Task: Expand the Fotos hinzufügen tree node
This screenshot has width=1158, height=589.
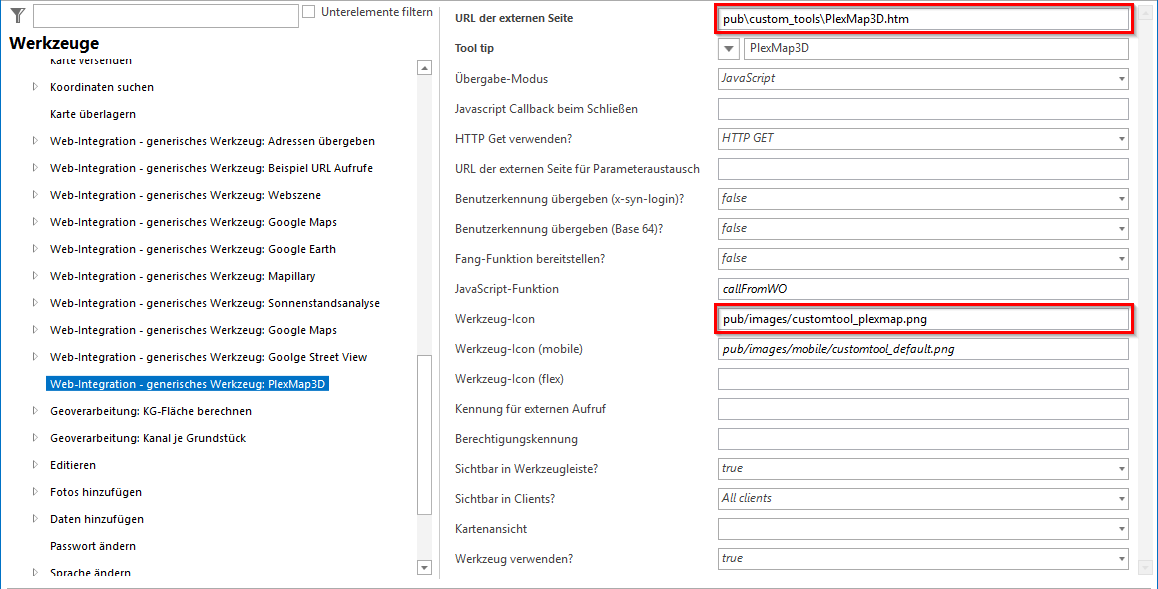Action: (x=35, y=492)
